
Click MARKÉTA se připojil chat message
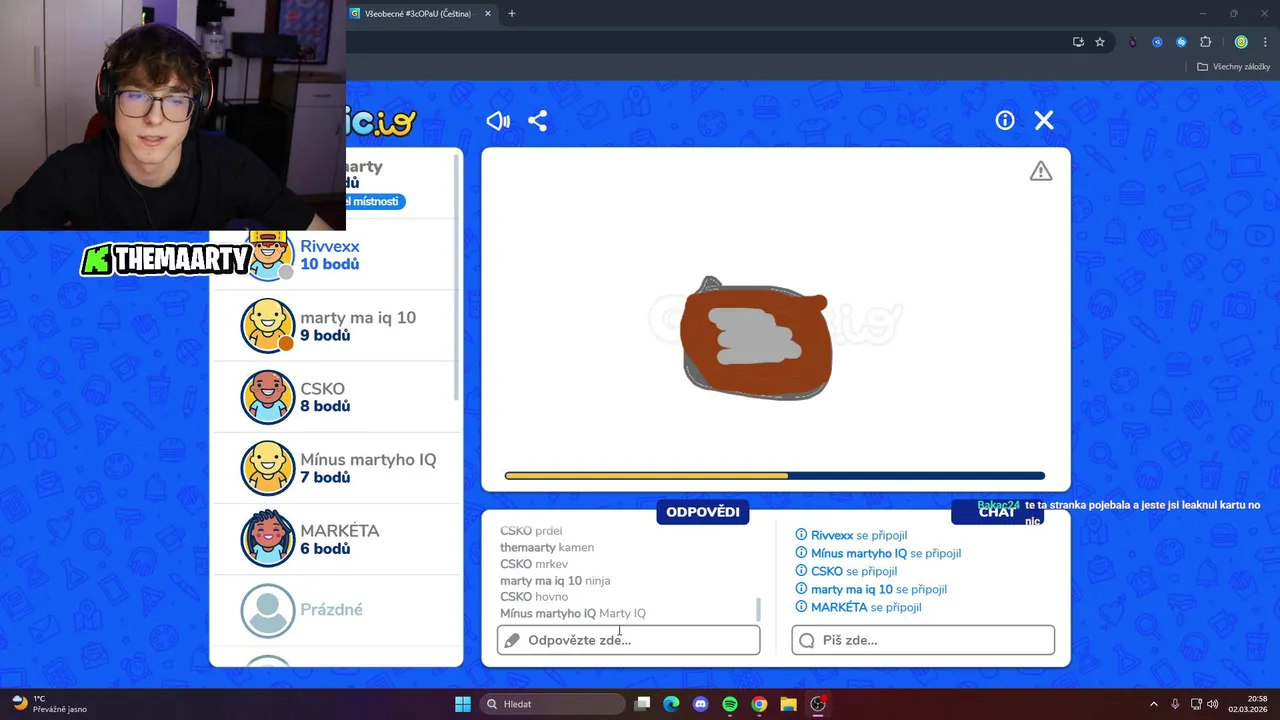(858, 607)
